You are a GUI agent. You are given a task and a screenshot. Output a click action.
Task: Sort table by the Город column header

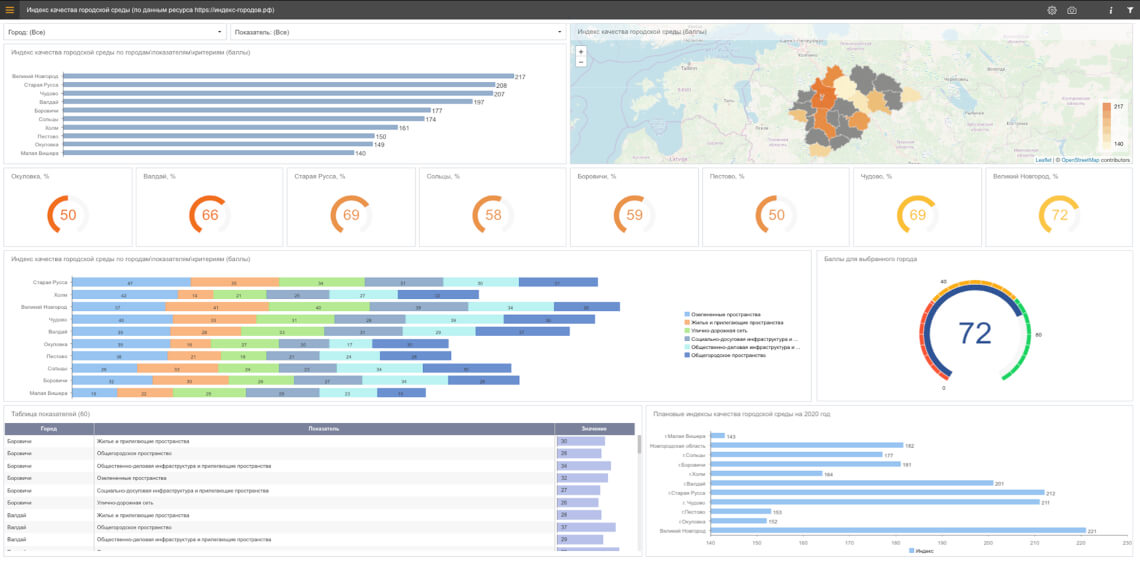click(49, 429)
